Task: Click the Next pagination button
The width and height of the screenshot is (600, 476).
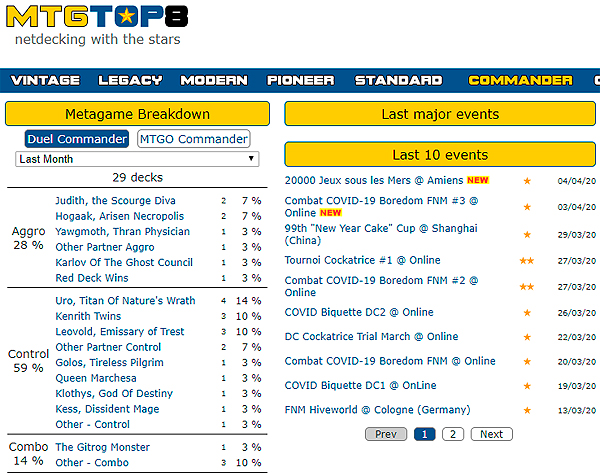Action: [491, 434]
